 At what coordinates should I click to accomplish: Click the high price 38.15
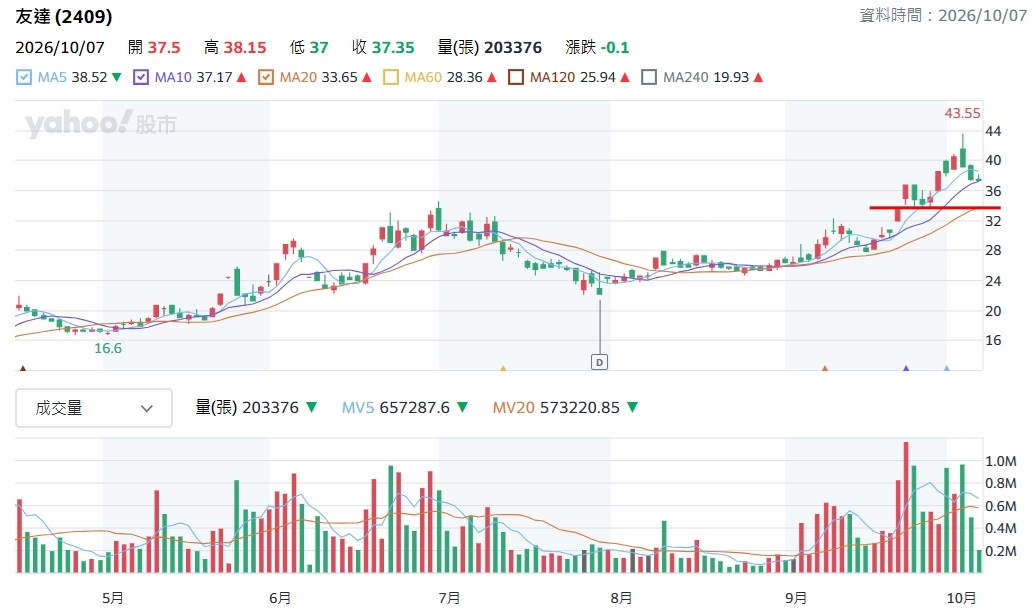[244, 48]
